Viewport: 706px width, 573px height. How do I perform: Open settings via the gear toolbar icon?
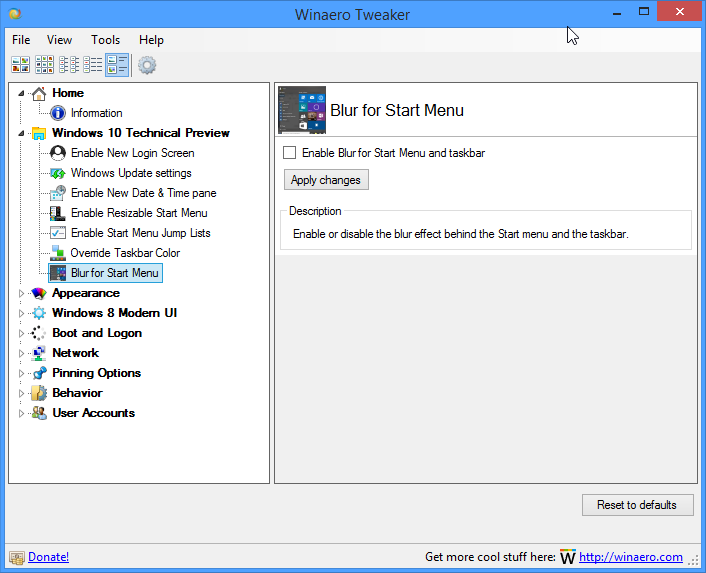[x=147, y=65]
